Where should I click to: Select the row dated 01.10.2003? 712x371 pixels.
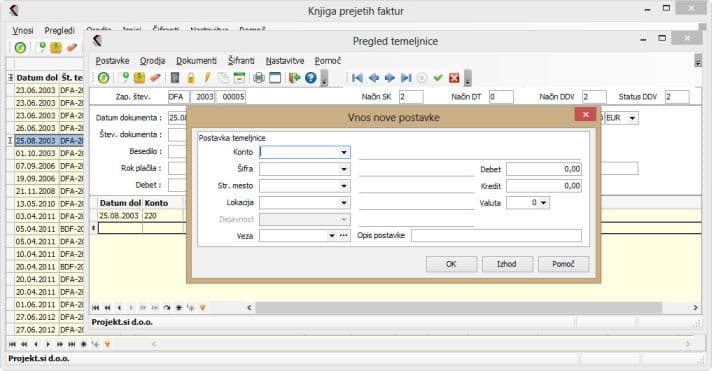click(49, 153)
